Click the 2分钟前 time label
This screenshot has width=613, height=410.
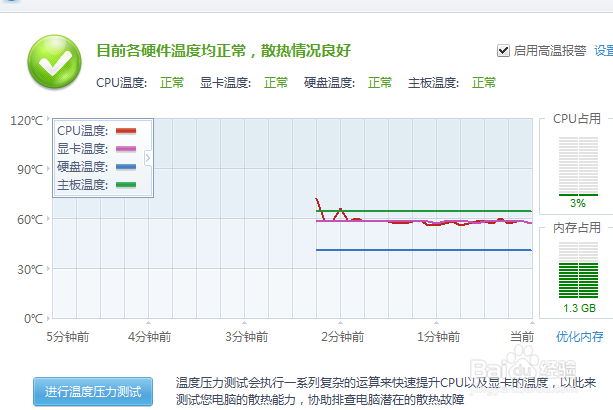tap(342, 337)
